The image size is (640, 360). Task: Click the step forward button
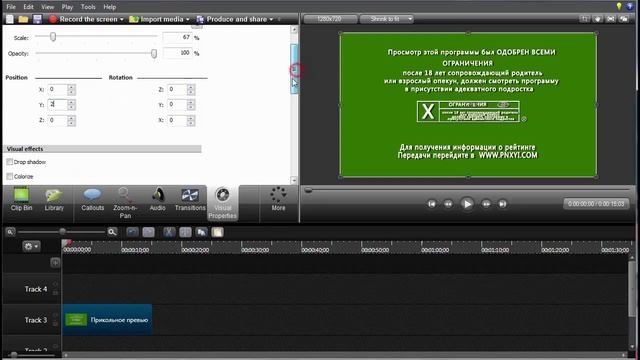[486, 204]
